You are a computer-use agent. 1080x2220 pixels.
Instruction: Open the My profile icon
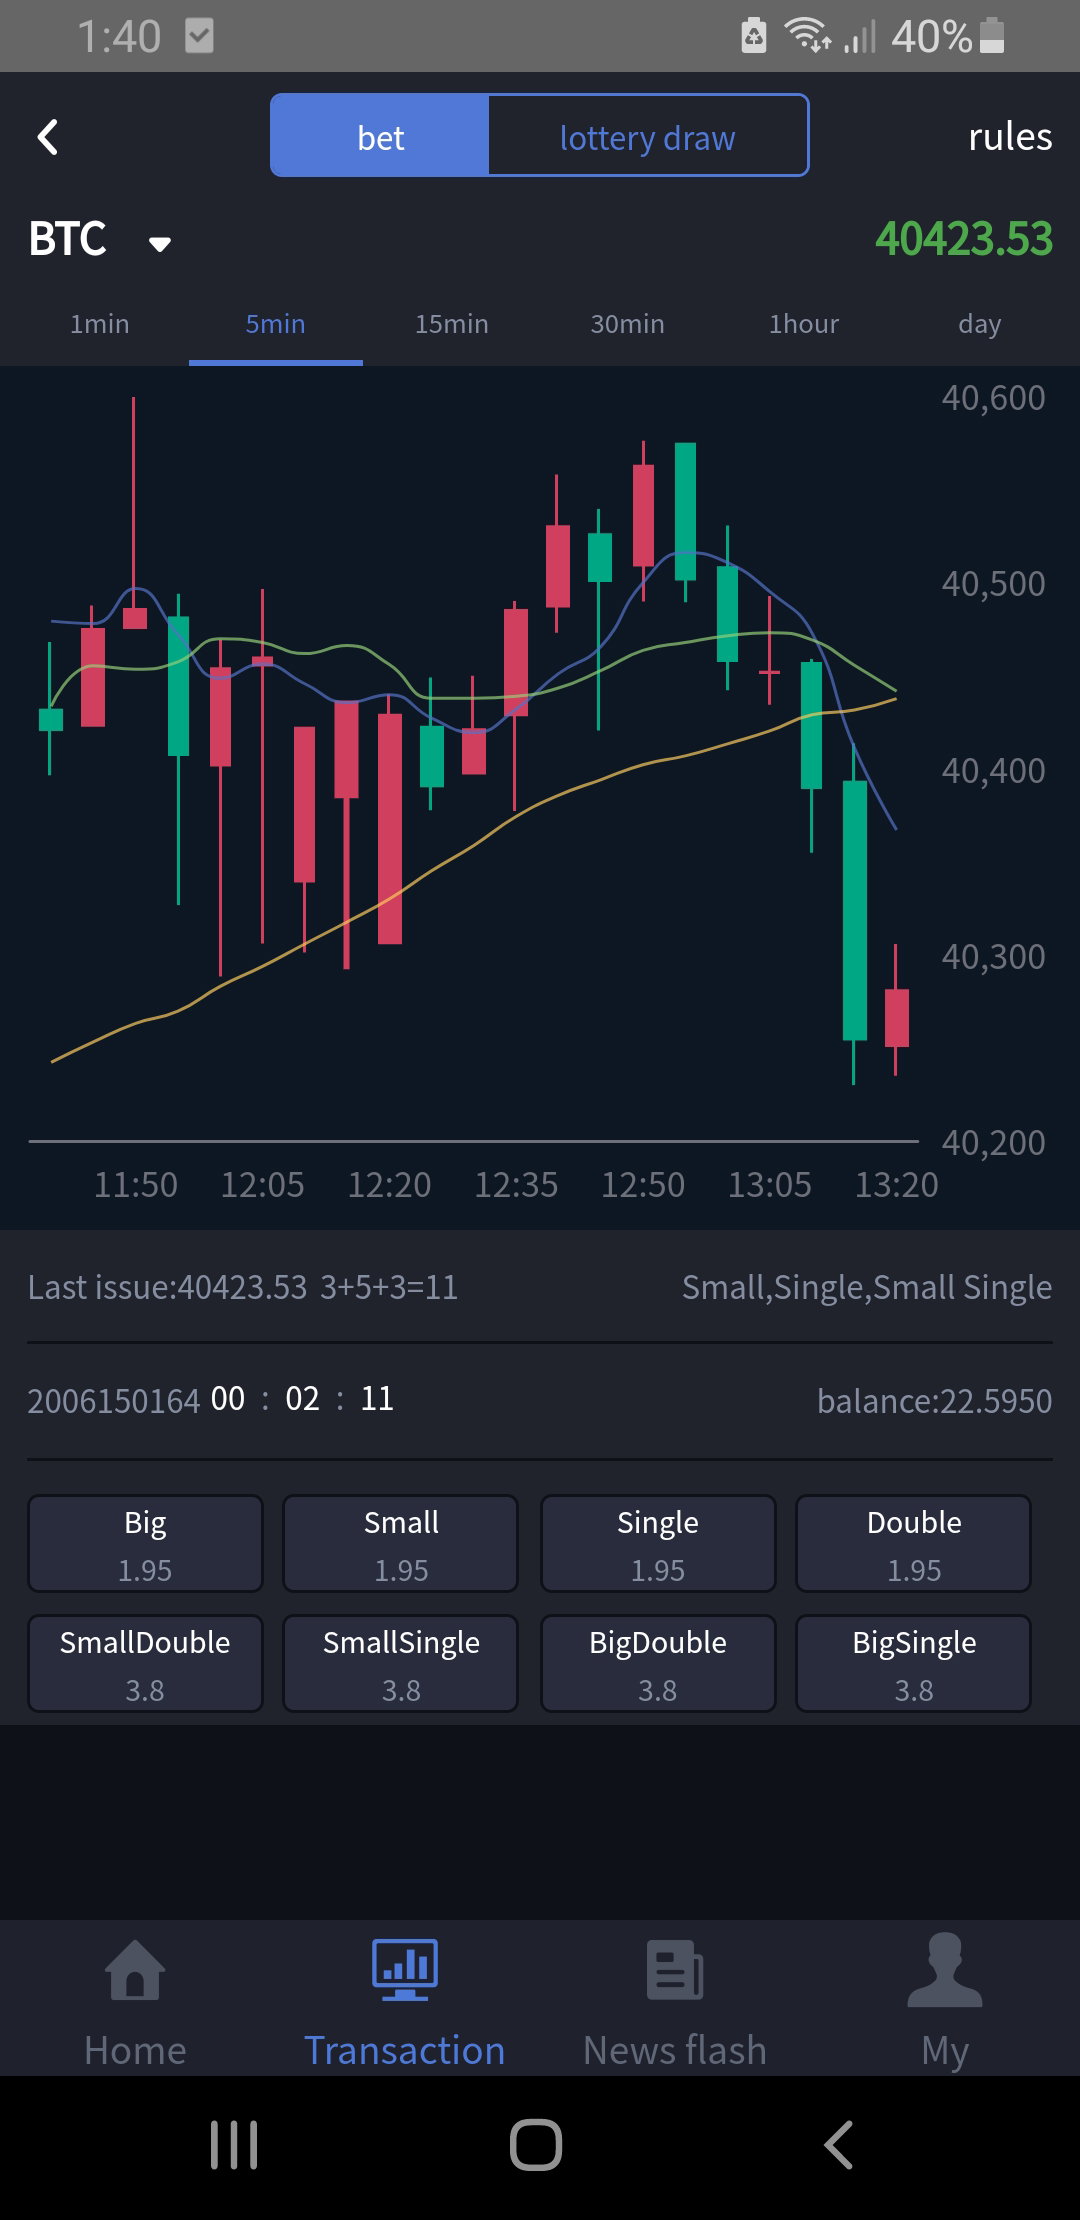tap(945, 1969)
